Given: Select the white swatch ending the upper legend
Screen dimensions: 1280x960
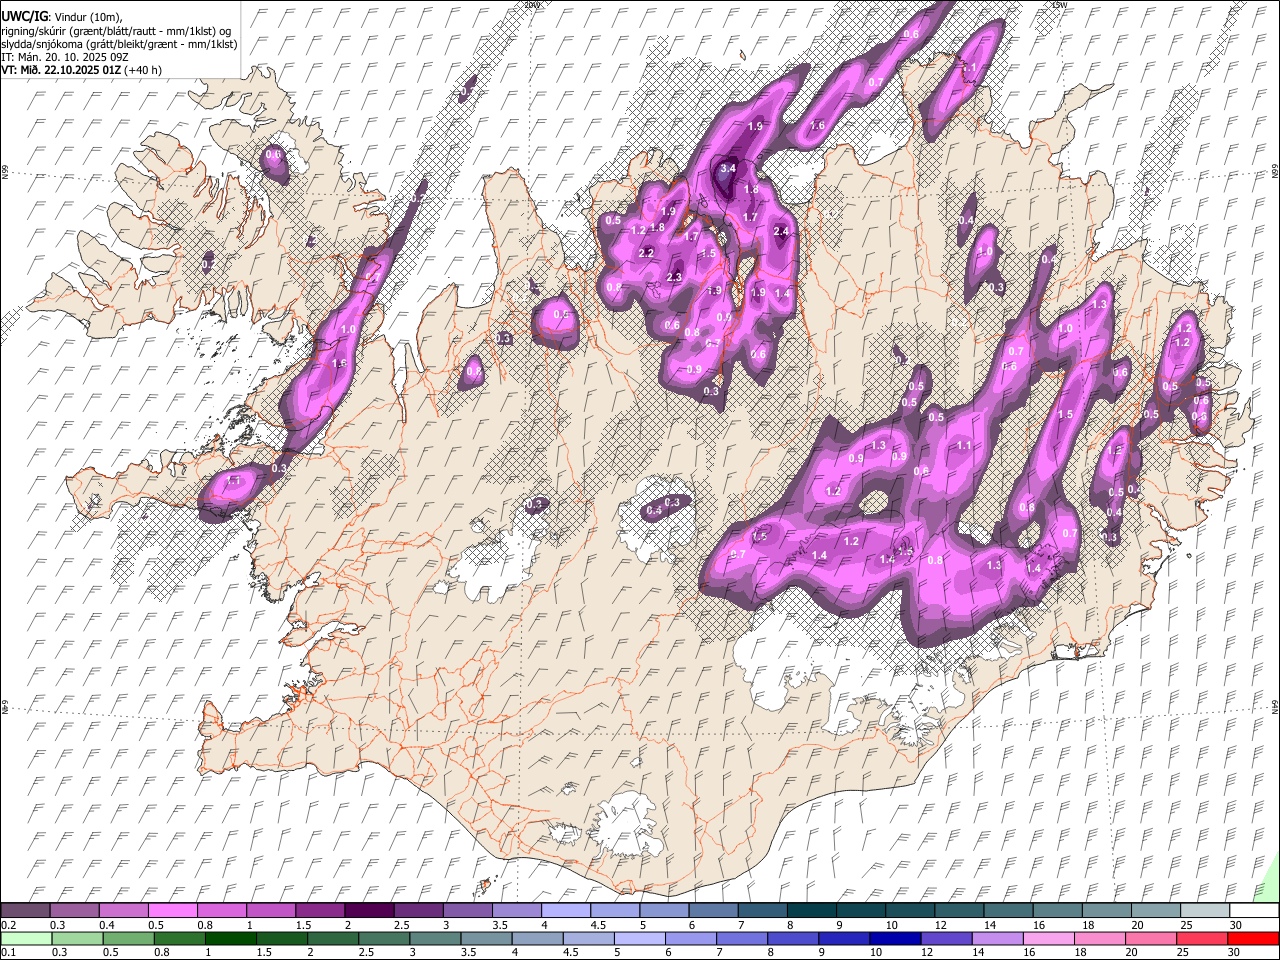Looking at the screenshot, I should click(1252, 910).
